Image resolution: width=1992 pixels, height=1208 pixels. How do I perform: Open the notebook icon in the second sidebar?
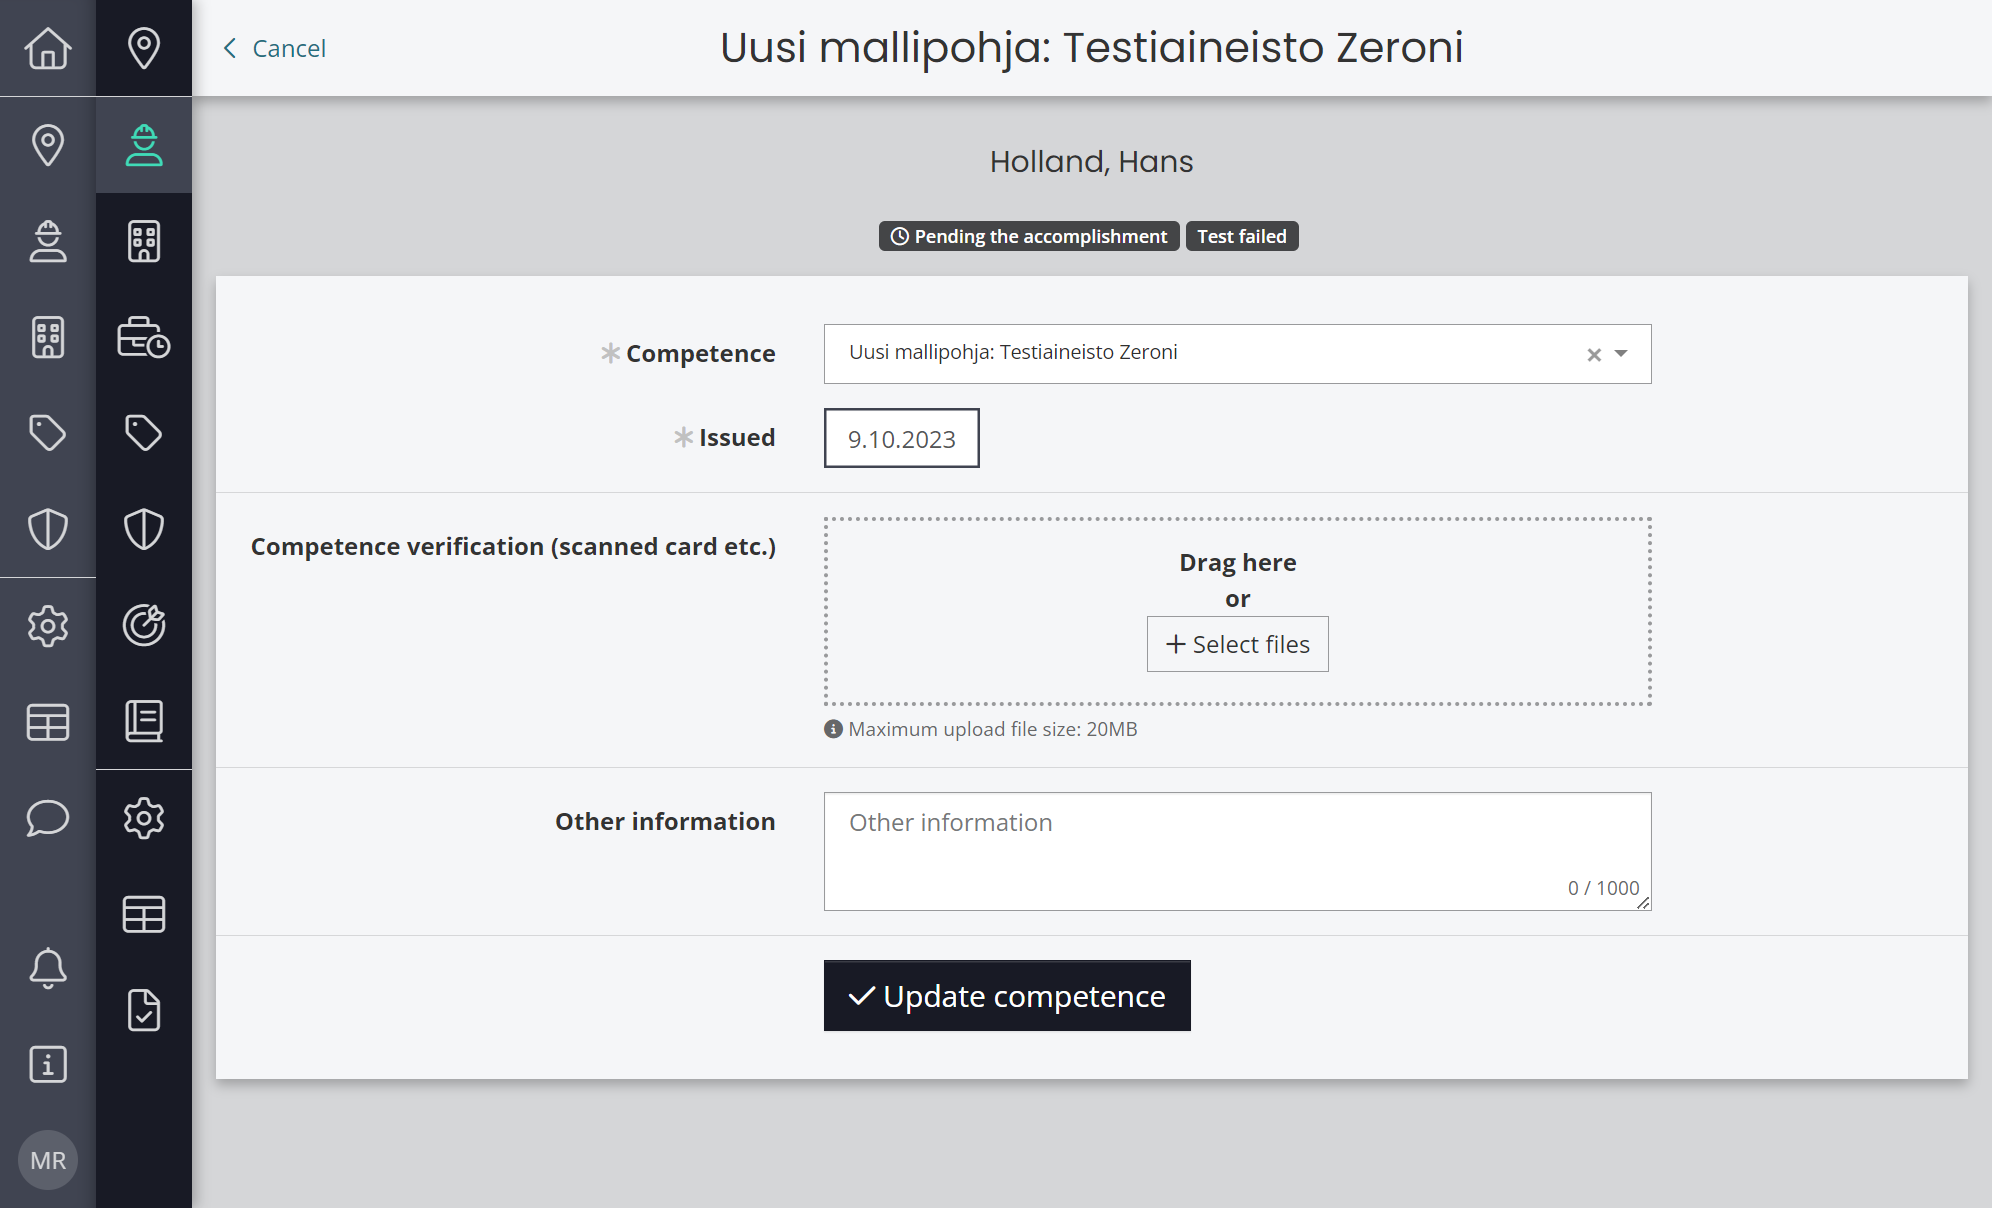click(x=144, y=722)
